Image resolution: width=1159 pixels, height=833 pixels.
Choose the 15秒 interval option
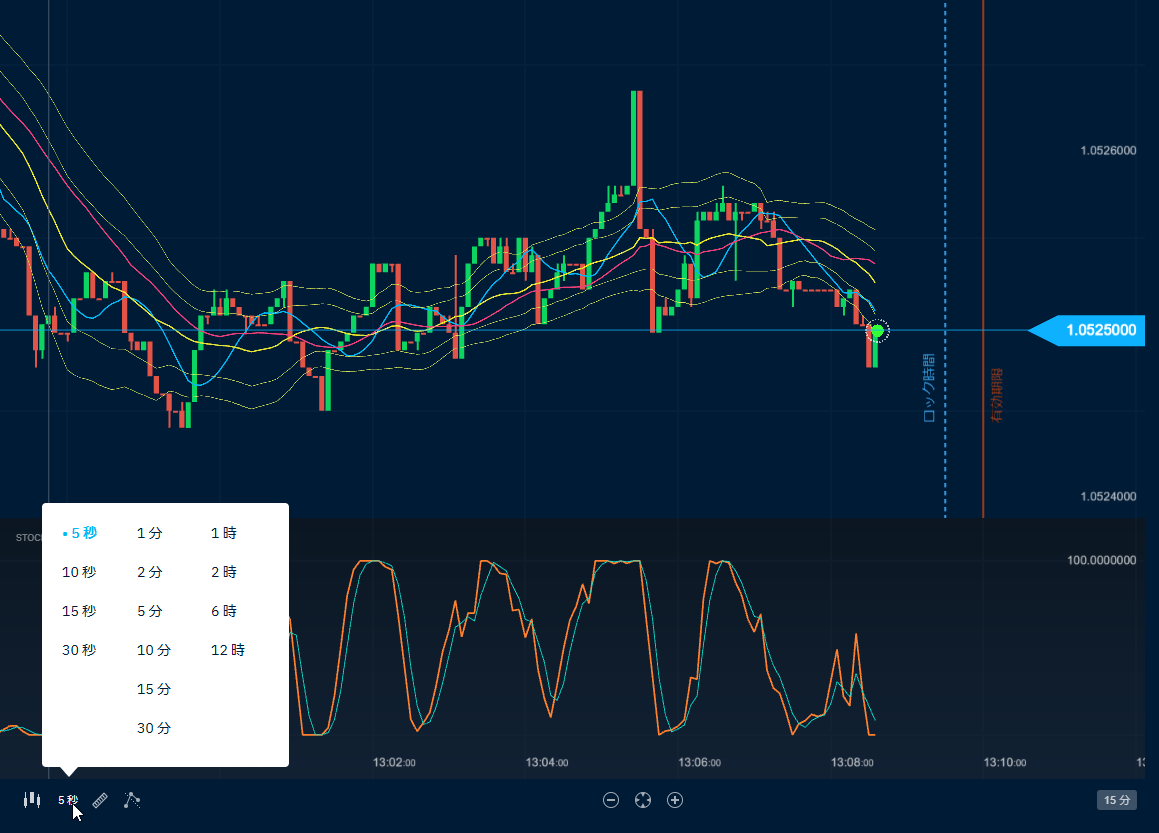pyautogui.click(x=79, y=611)
